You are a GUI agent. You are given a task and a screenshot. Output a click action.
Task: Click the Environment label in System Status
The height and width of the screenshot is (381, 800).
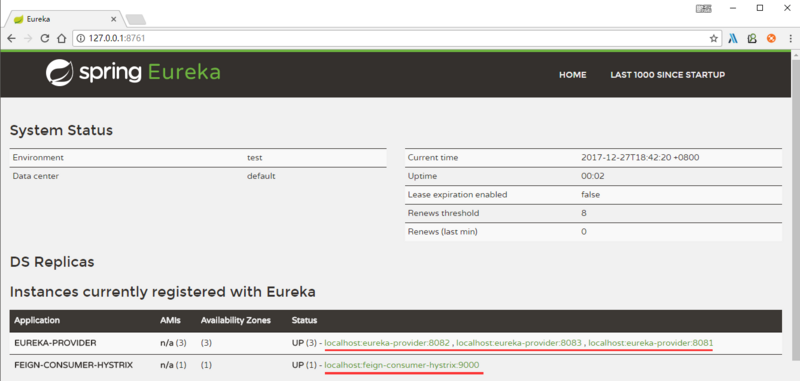pyautogui.click(x=38, y=158)
